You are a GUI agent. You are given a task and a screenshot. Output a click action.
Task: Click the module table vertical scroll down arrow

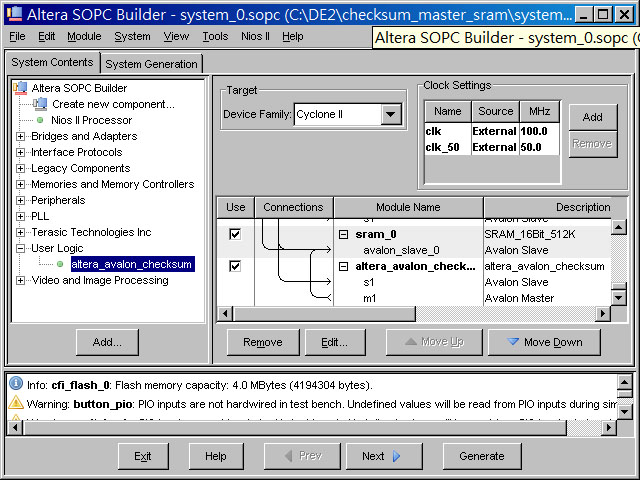pyautogui.click(x=619, y=298)
